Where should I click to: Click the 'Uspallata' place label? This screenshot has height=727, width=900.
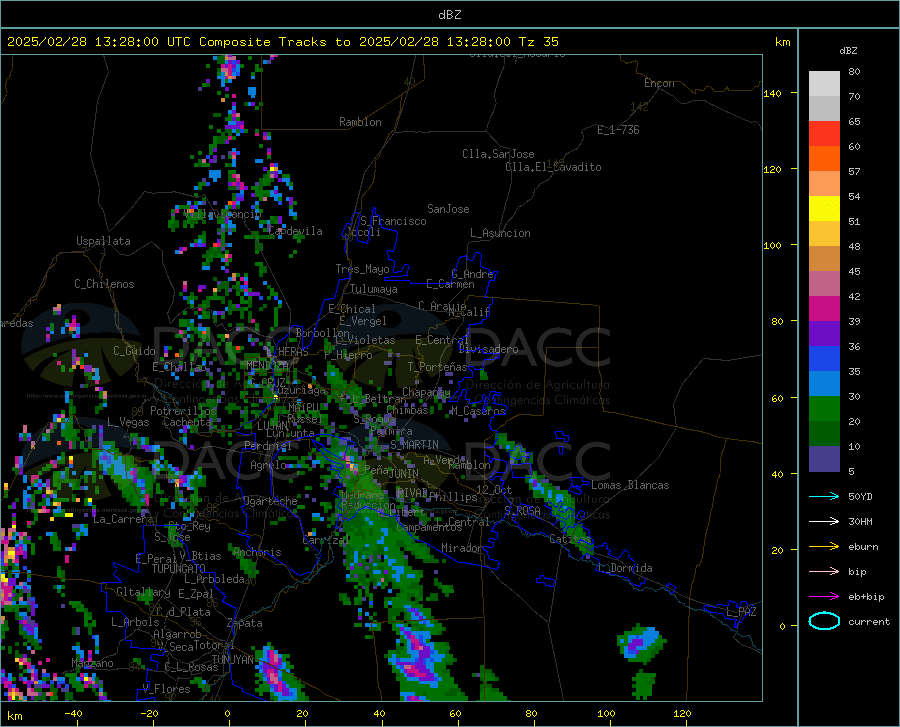pyautogui.click(x=103, y=241)
